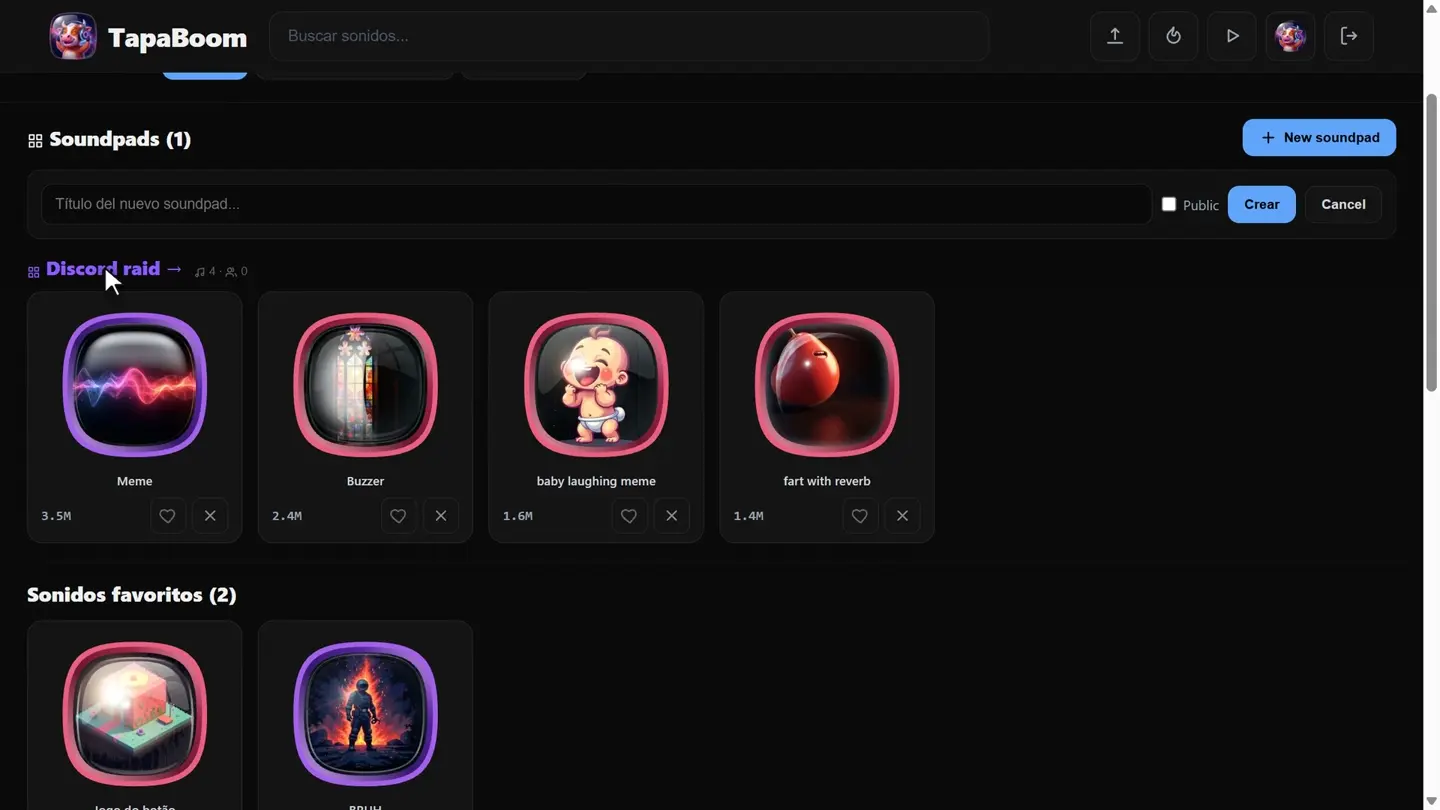Viewport: 1440px width, 810px height.
Task: Click the 2.4M play count
Action: coord(287,516)
